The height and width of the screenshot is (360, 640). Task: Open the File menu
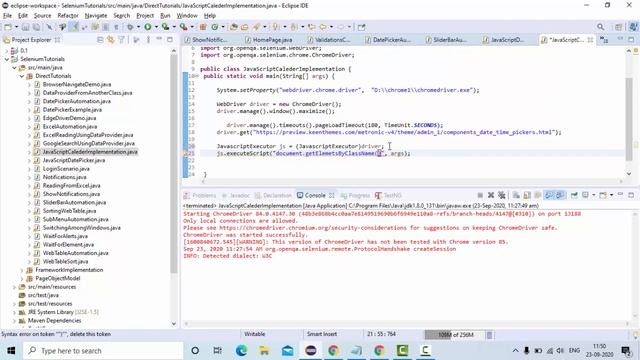pyautogui.click(x=7, y=16)
